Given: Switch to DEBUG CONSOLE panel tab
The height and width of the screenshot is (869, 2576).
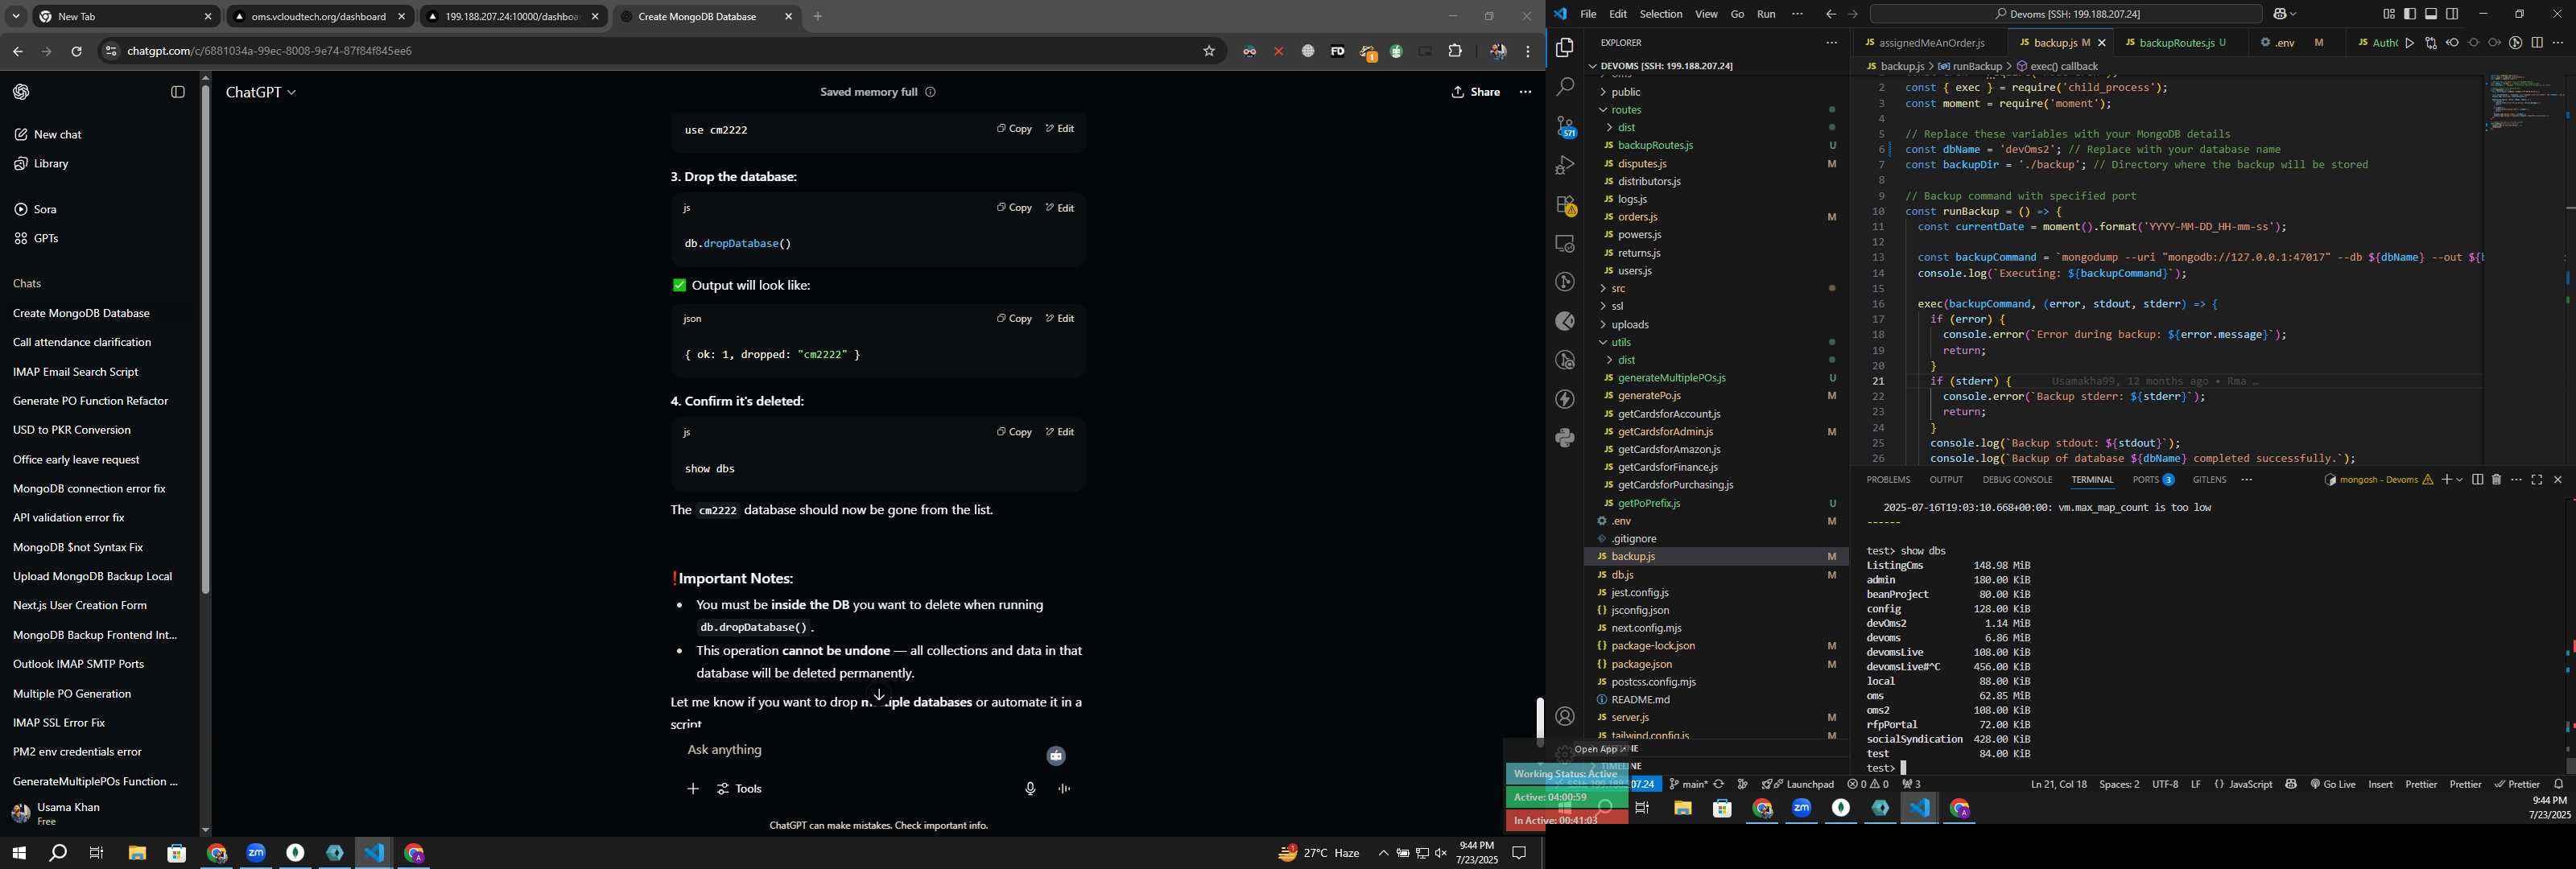Looking at the screenshot, I should tap(2017, 480).
